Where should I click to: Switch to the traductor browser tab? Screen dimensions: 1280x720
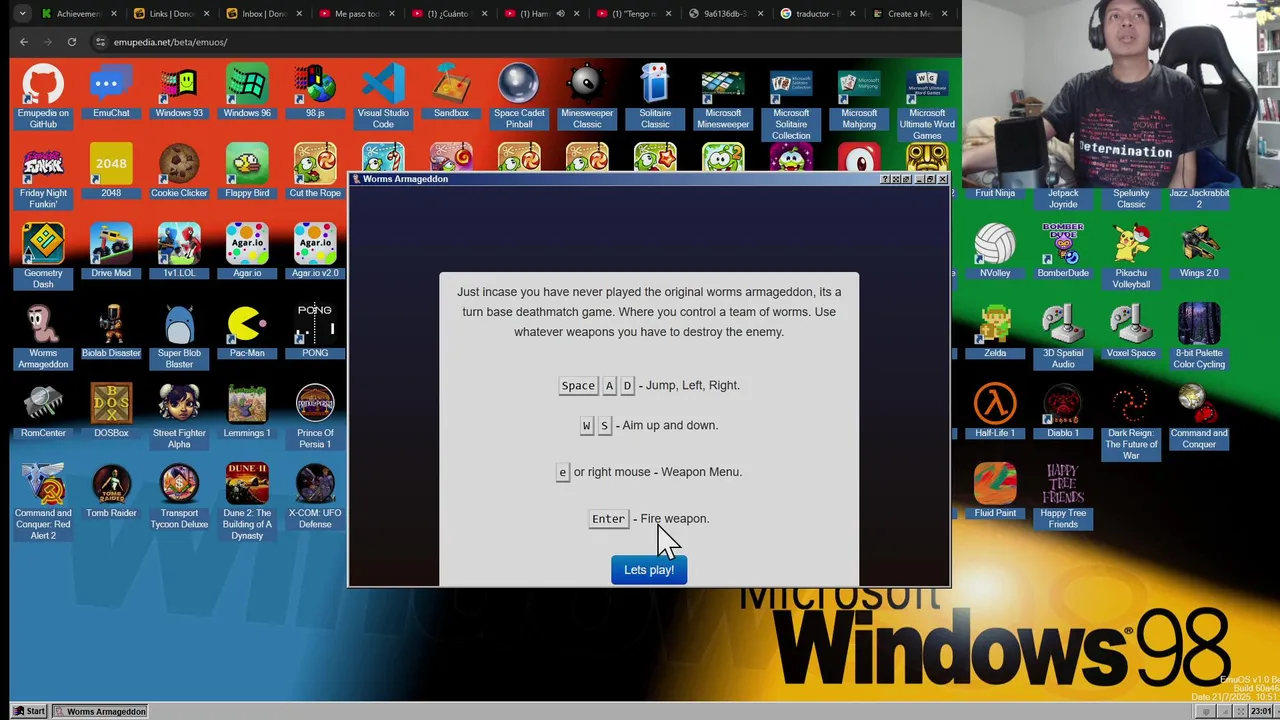pos(819,14)
